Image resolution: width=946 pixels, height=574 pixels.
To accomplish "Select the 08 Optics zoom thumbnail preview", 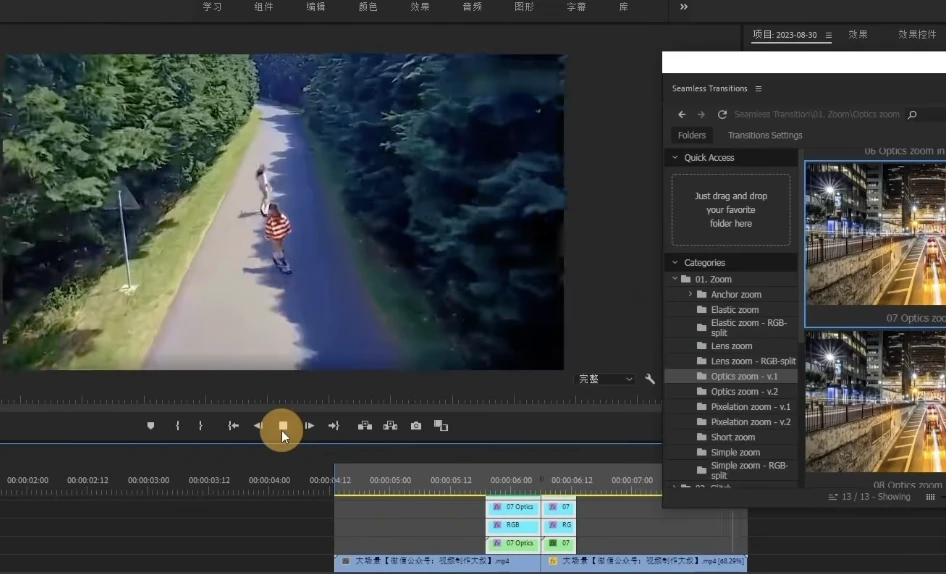I will pyautogui.click(x=875, y=401).
